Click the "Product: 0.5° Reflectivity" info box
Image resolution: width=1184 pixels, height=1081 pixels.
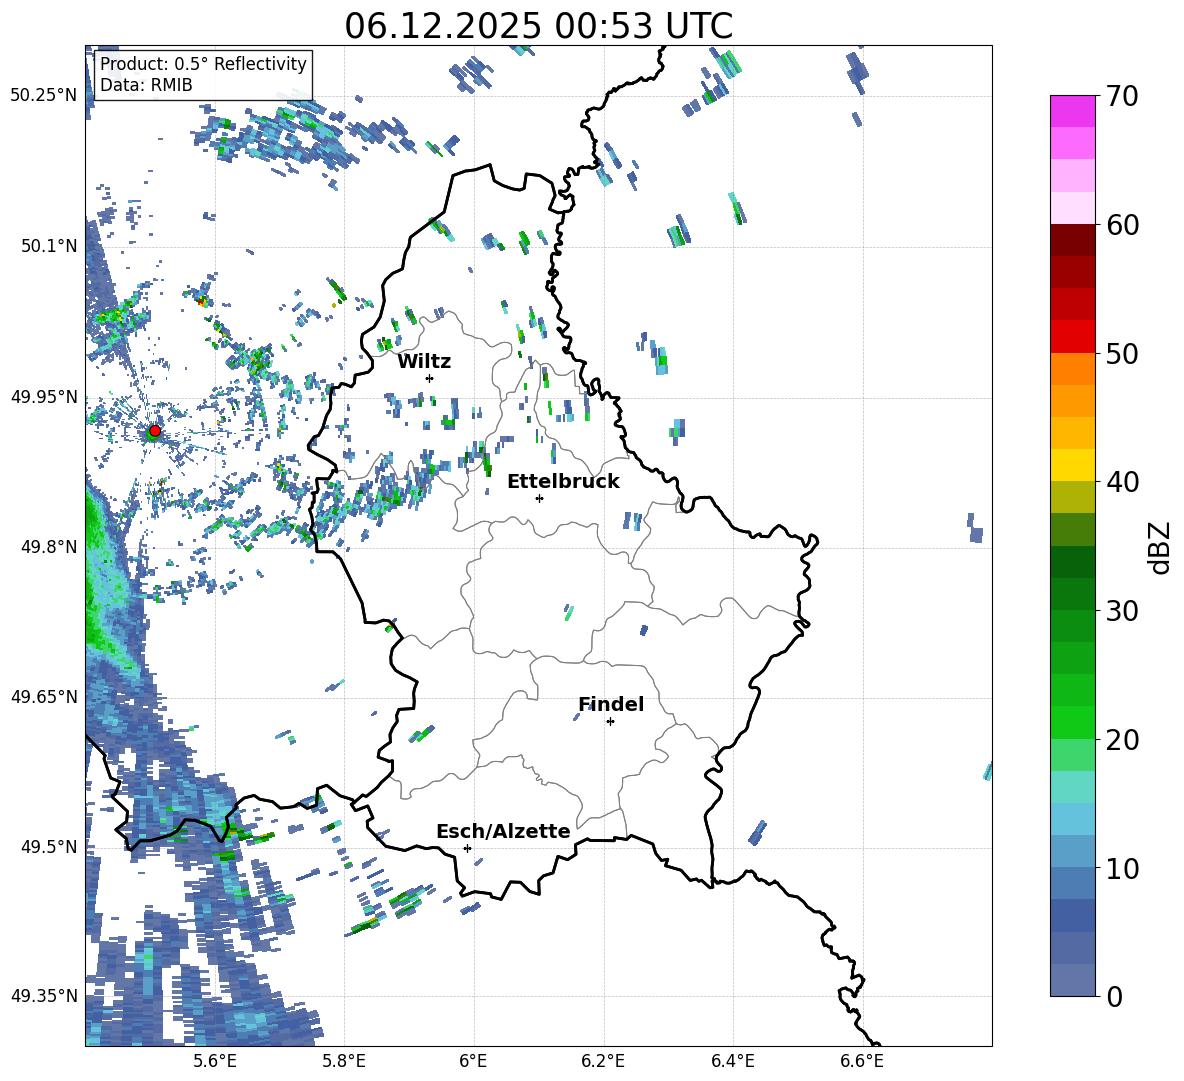[203, 75]
